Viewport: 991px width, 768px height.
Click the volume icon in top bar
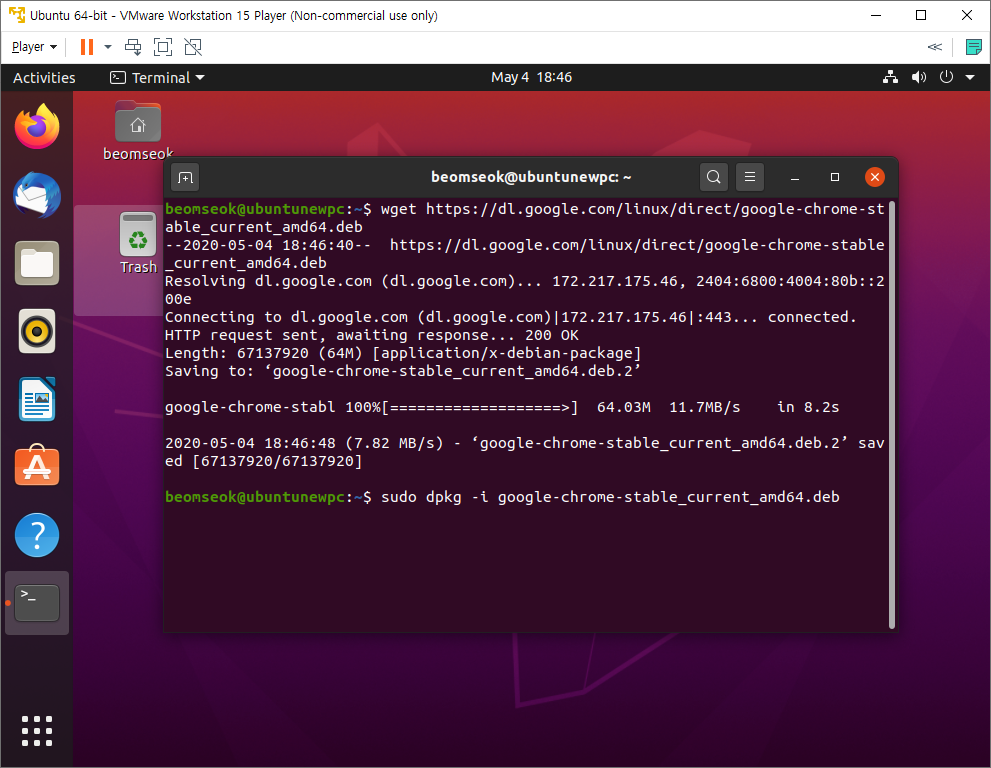918,77
